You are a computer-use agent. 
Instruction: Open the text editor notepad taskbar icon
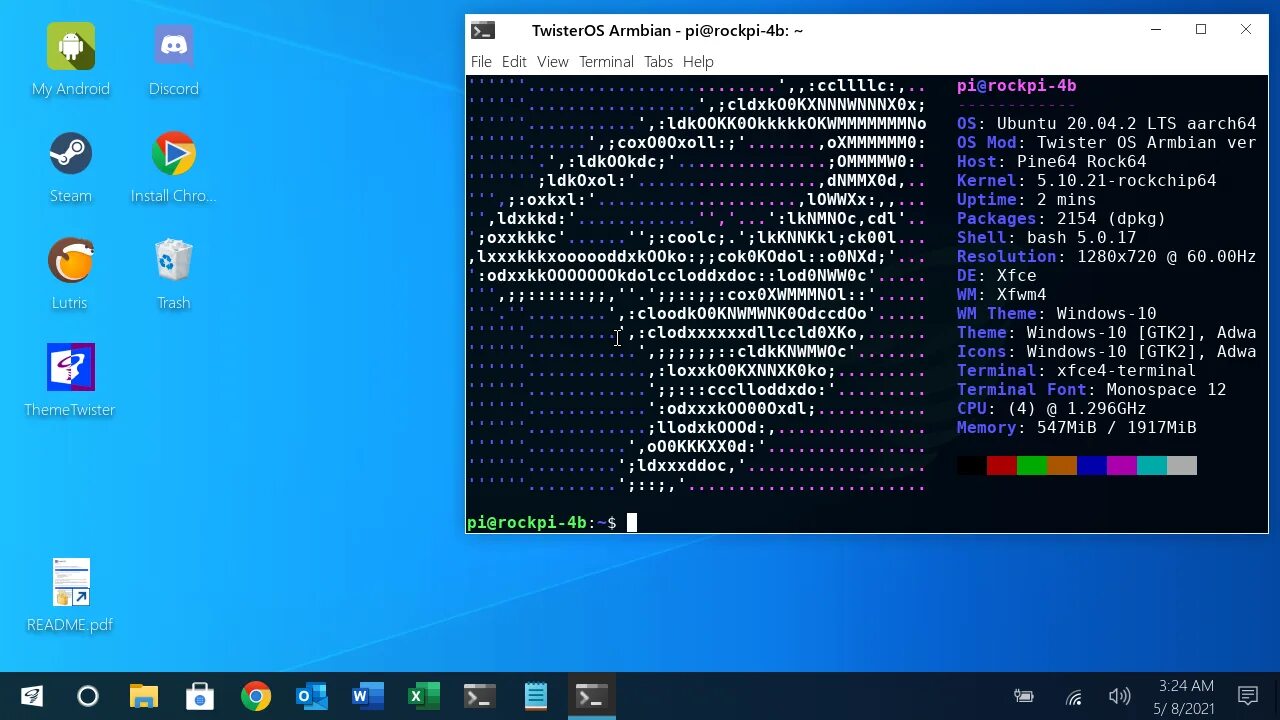tap(536, 696)
